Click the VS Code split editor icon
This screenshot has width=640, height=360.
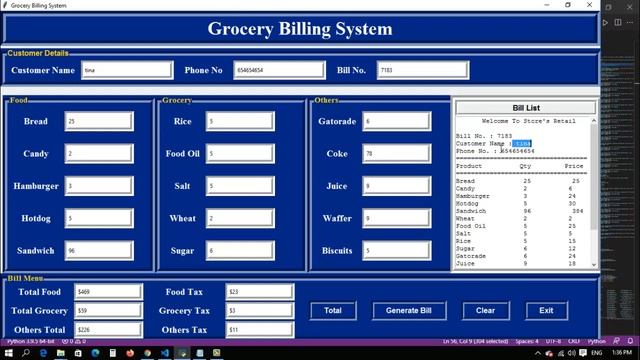618,22
